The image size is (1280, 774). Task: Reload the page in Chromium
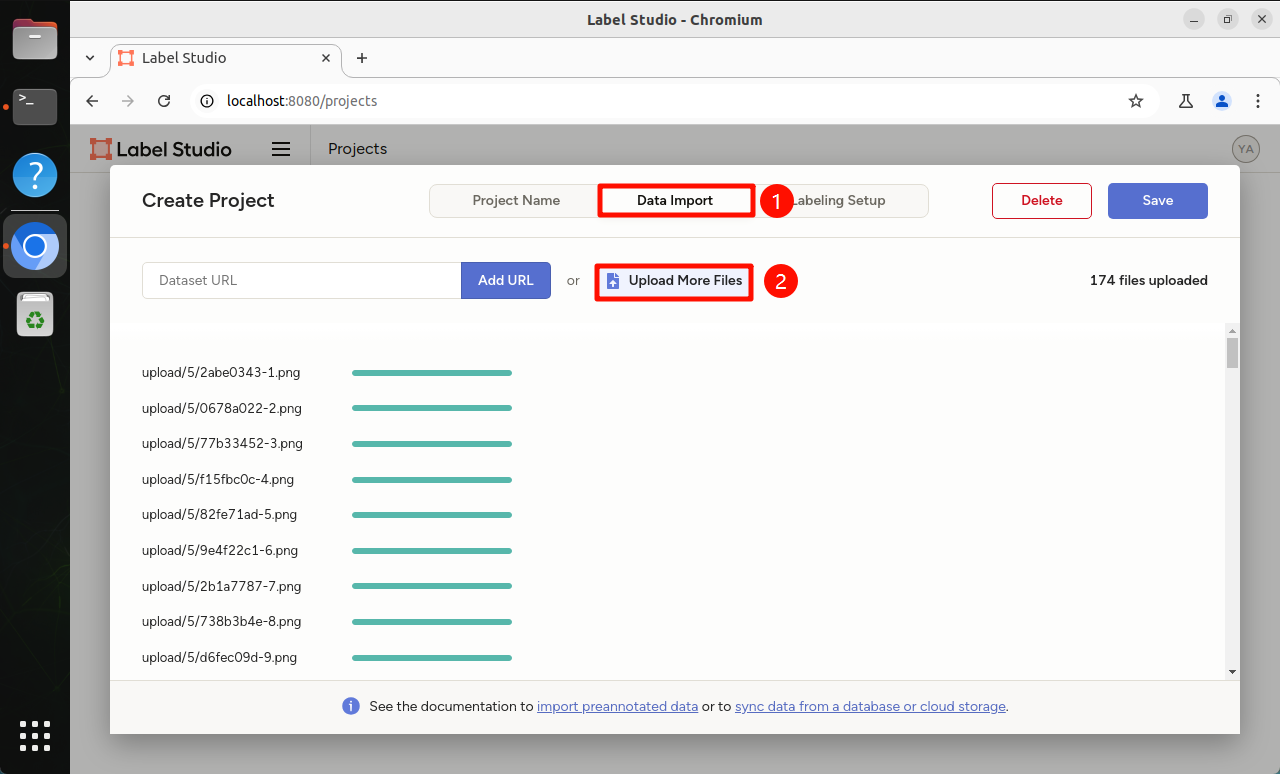pyautogui.click(x=165, y=101)
